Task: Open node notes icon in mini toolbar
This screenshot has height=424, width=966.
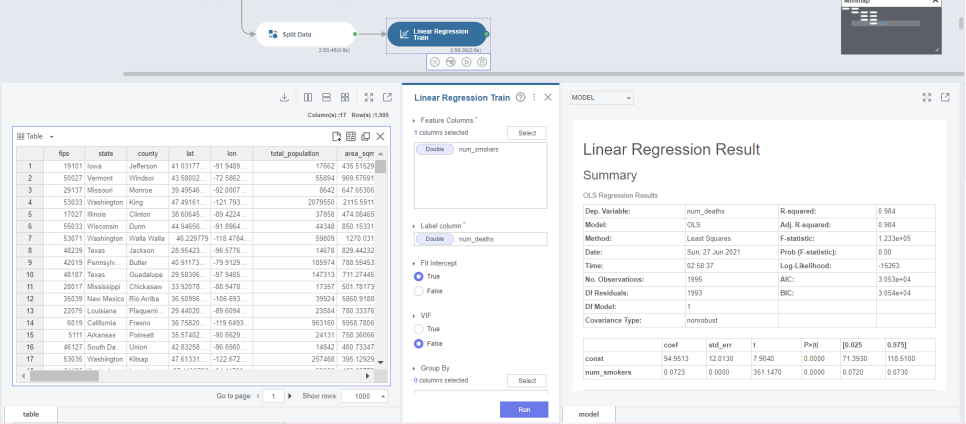Action: pyautogui.click(x=482, y=62)
